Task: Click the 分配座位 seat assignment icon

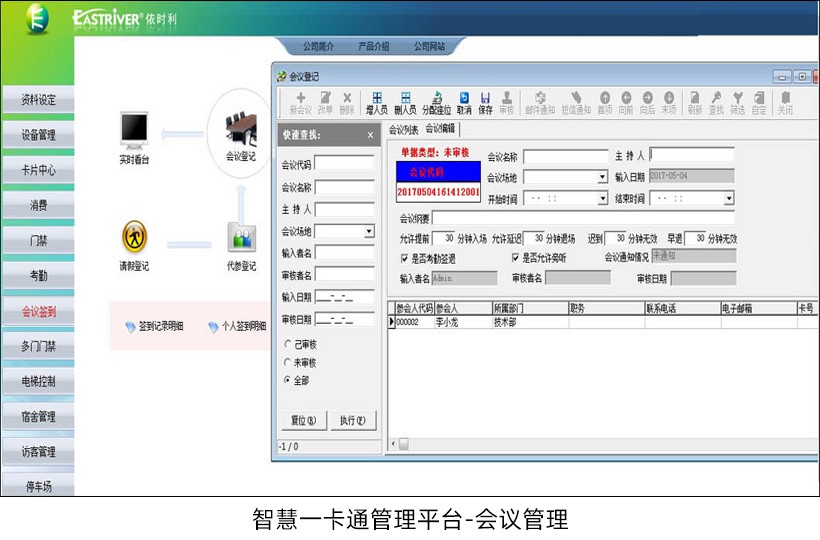Action: click(x=435, y=103)
